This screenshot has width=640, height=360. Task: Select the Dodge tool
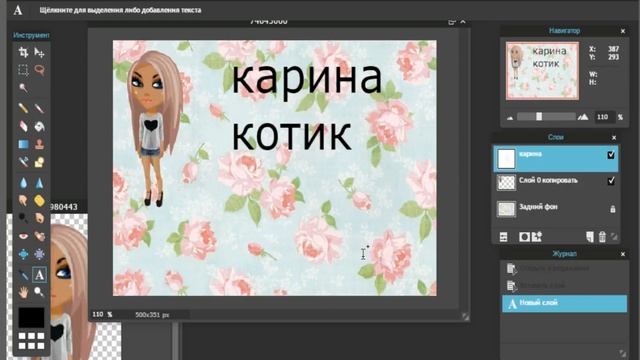[x=23, y=218]
